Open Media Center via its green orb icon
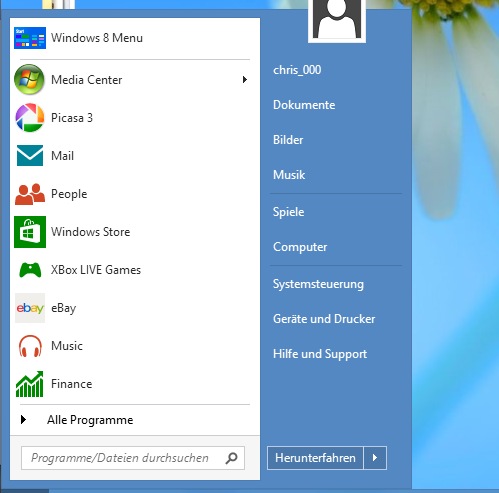Image resolution: width=499 pixels, height=493 pixels. point(29,79)
